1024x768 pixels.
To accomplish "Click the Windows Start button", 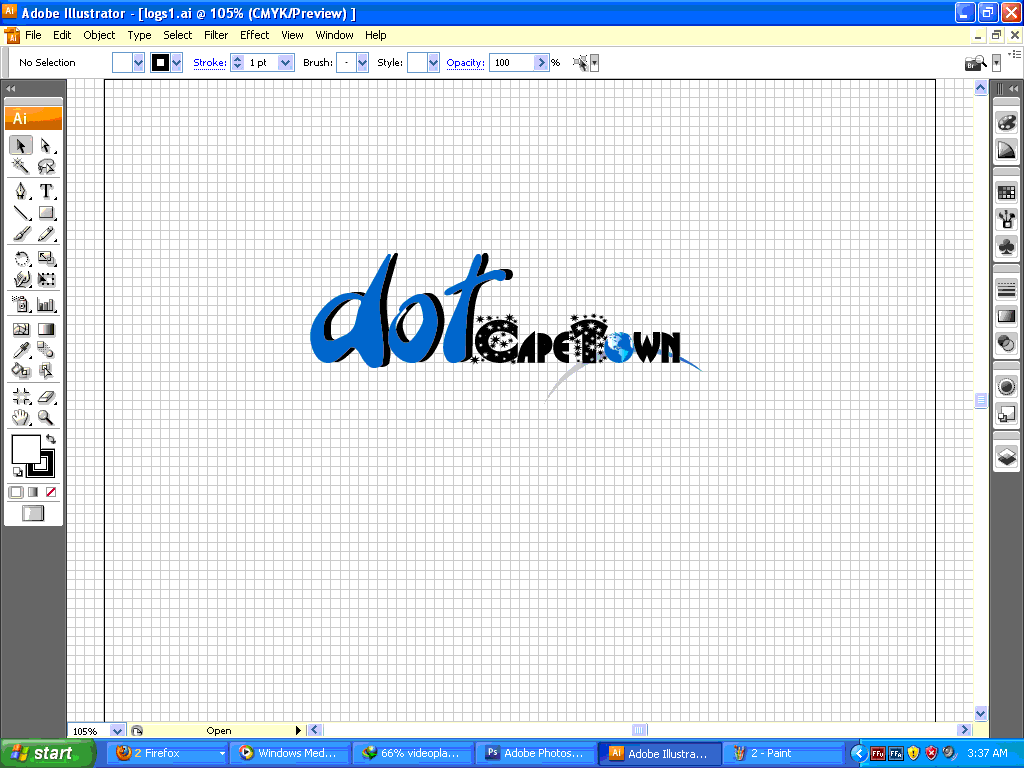I will point(42,753).
